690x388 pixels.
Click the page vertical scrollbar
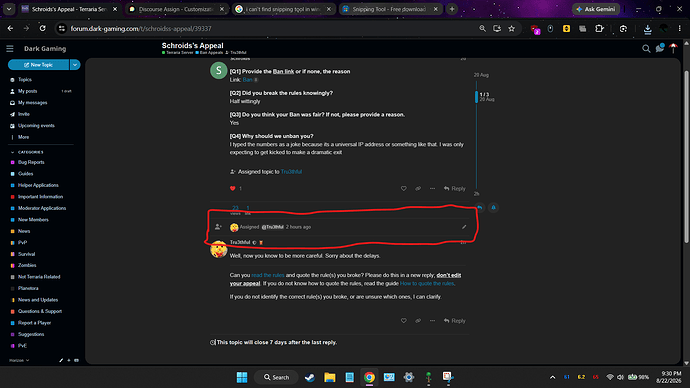[686, 156]
